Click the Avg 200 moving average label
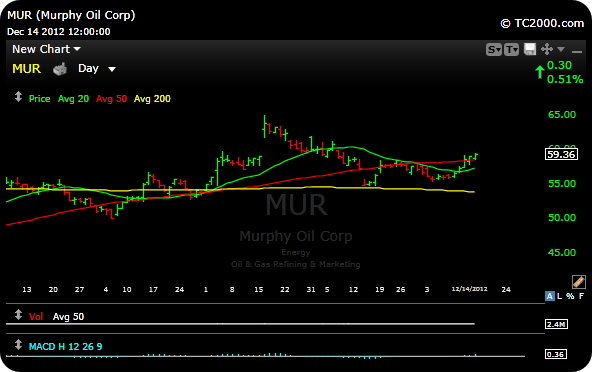Image resolution: width=592 pixels, height=372 pixels. click(x=152, y=99)
